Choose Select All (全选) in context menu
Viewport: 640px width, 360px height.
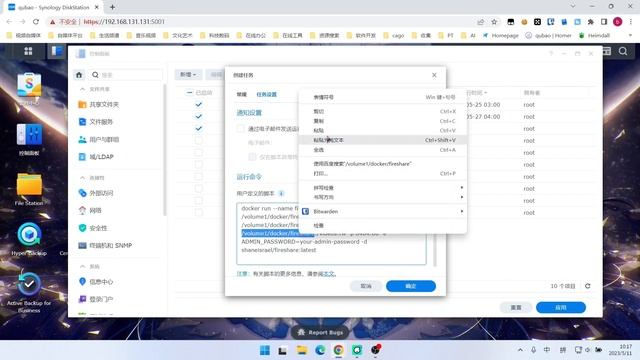pos(383,150)
